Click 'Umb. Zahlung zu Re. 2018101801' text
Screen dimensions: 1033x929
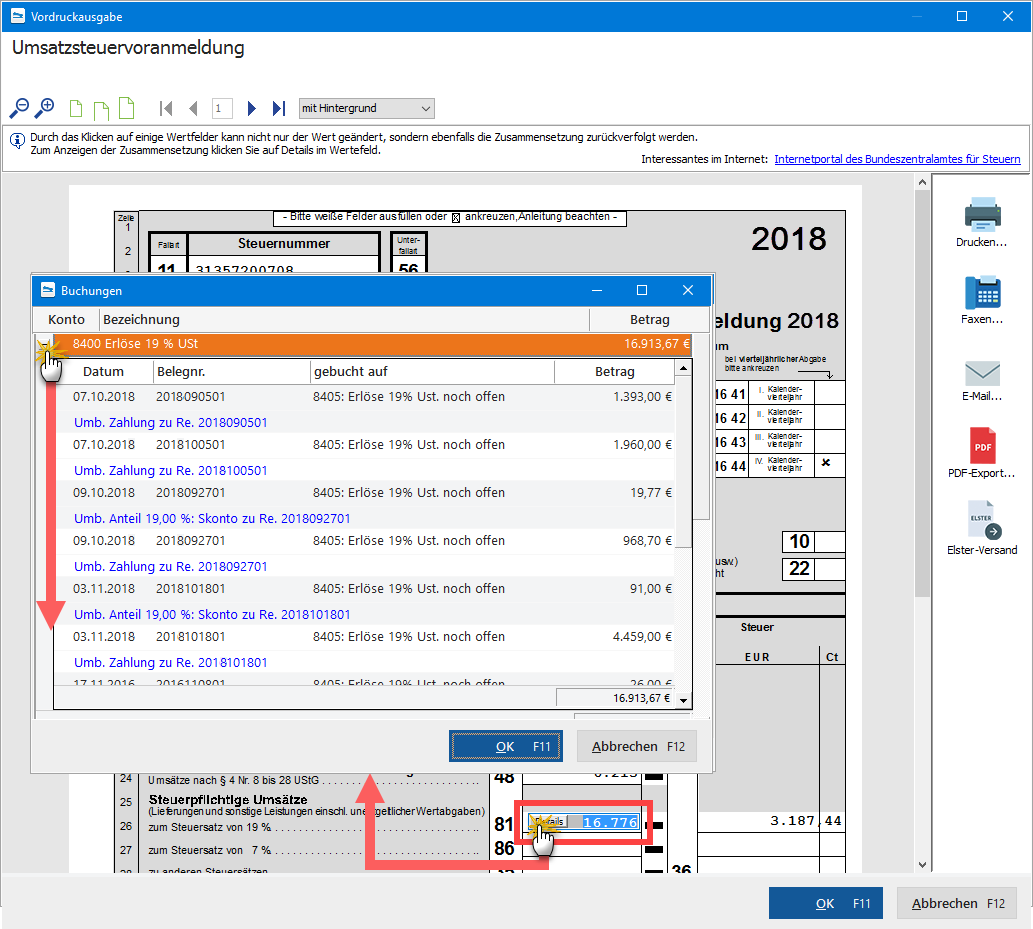point(171,663)
